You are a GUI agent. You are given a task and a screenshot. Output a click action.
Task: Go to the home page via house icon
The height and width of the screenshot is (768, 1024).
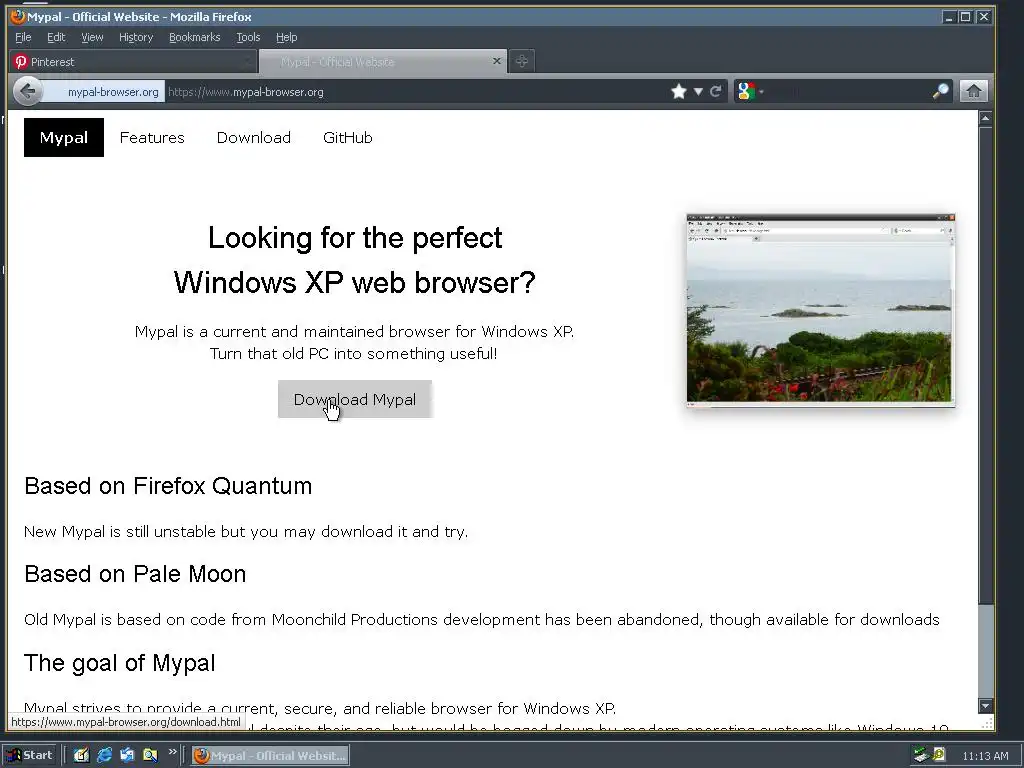(x=973, y=91)
